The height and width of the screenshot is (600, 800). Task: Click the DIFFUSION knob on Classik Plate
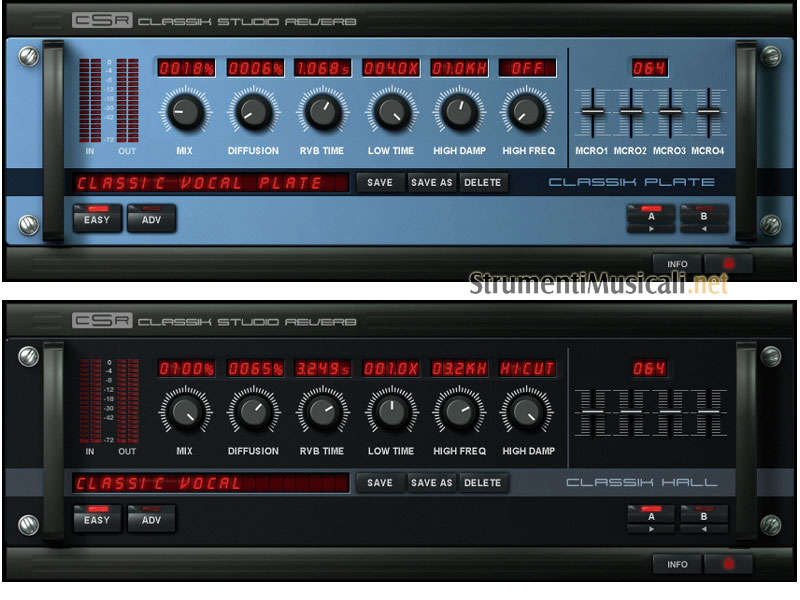(x=253, y=112)
